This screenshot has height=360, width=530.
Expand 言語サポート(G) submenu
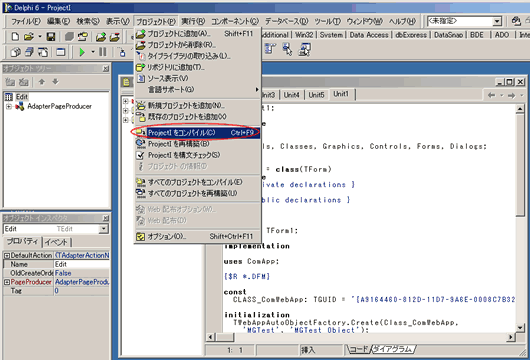coord(197,89)
